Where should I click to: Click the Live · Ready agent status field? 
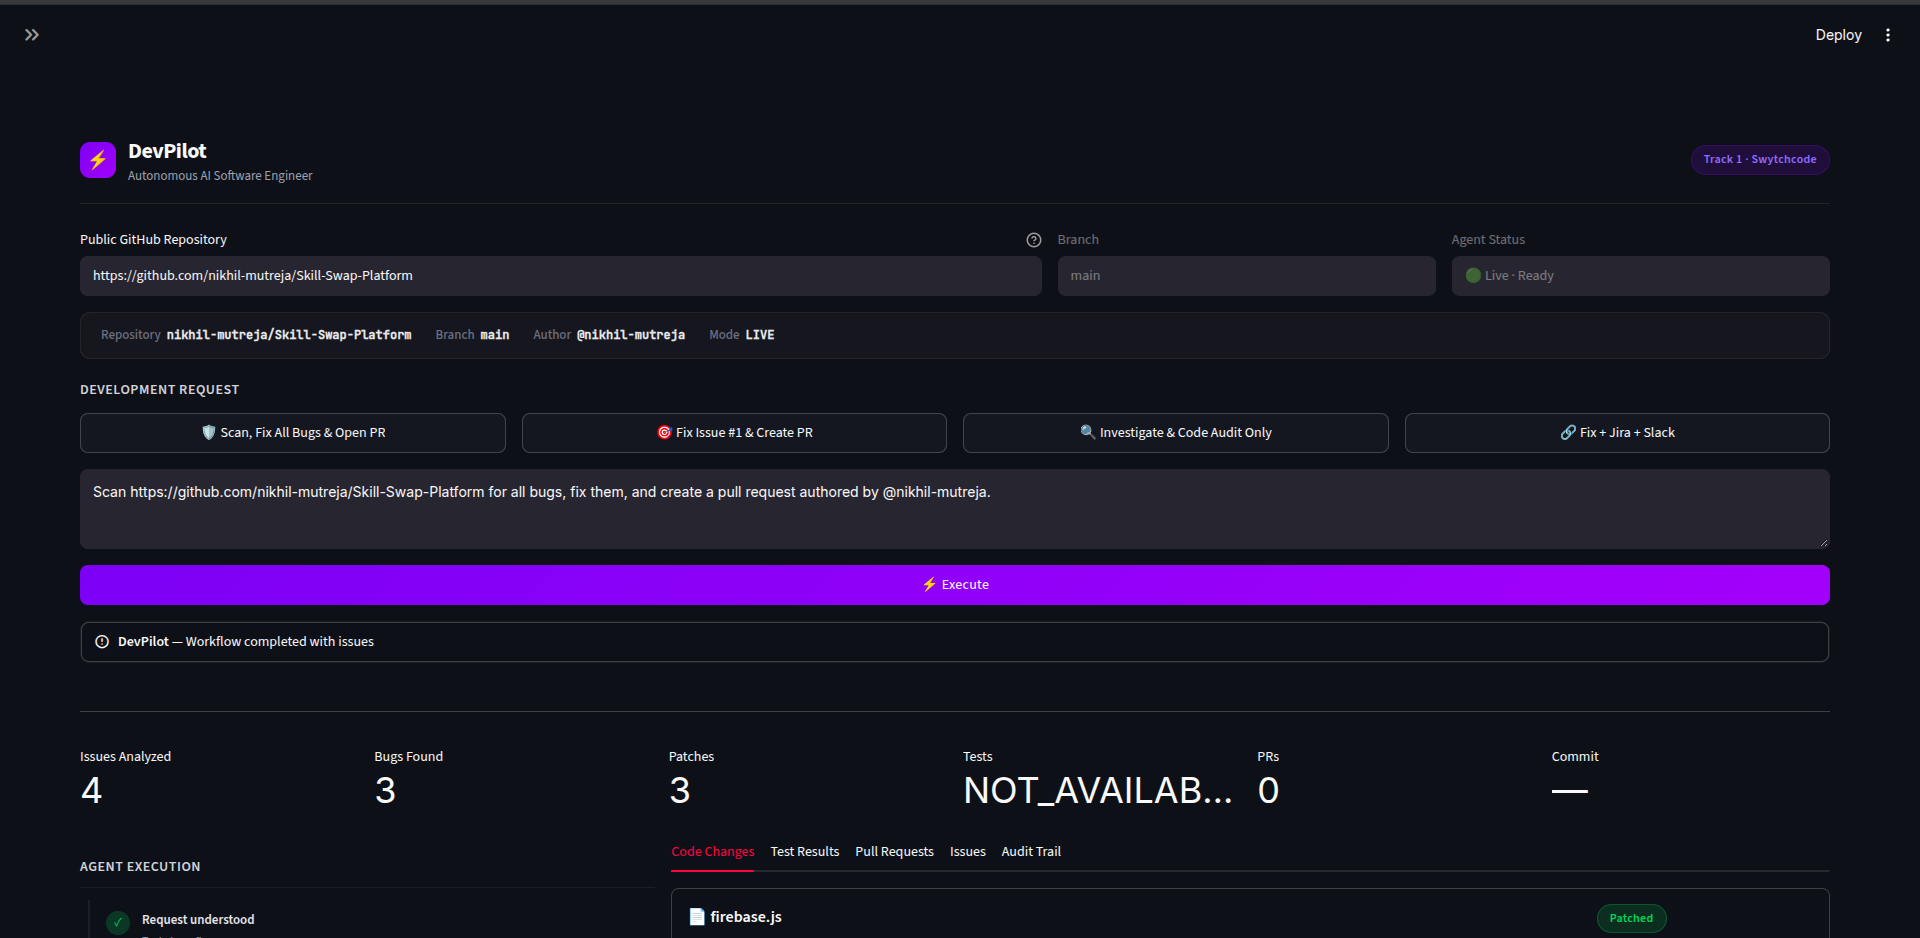pyautogui.click(x=1640, y=276)
